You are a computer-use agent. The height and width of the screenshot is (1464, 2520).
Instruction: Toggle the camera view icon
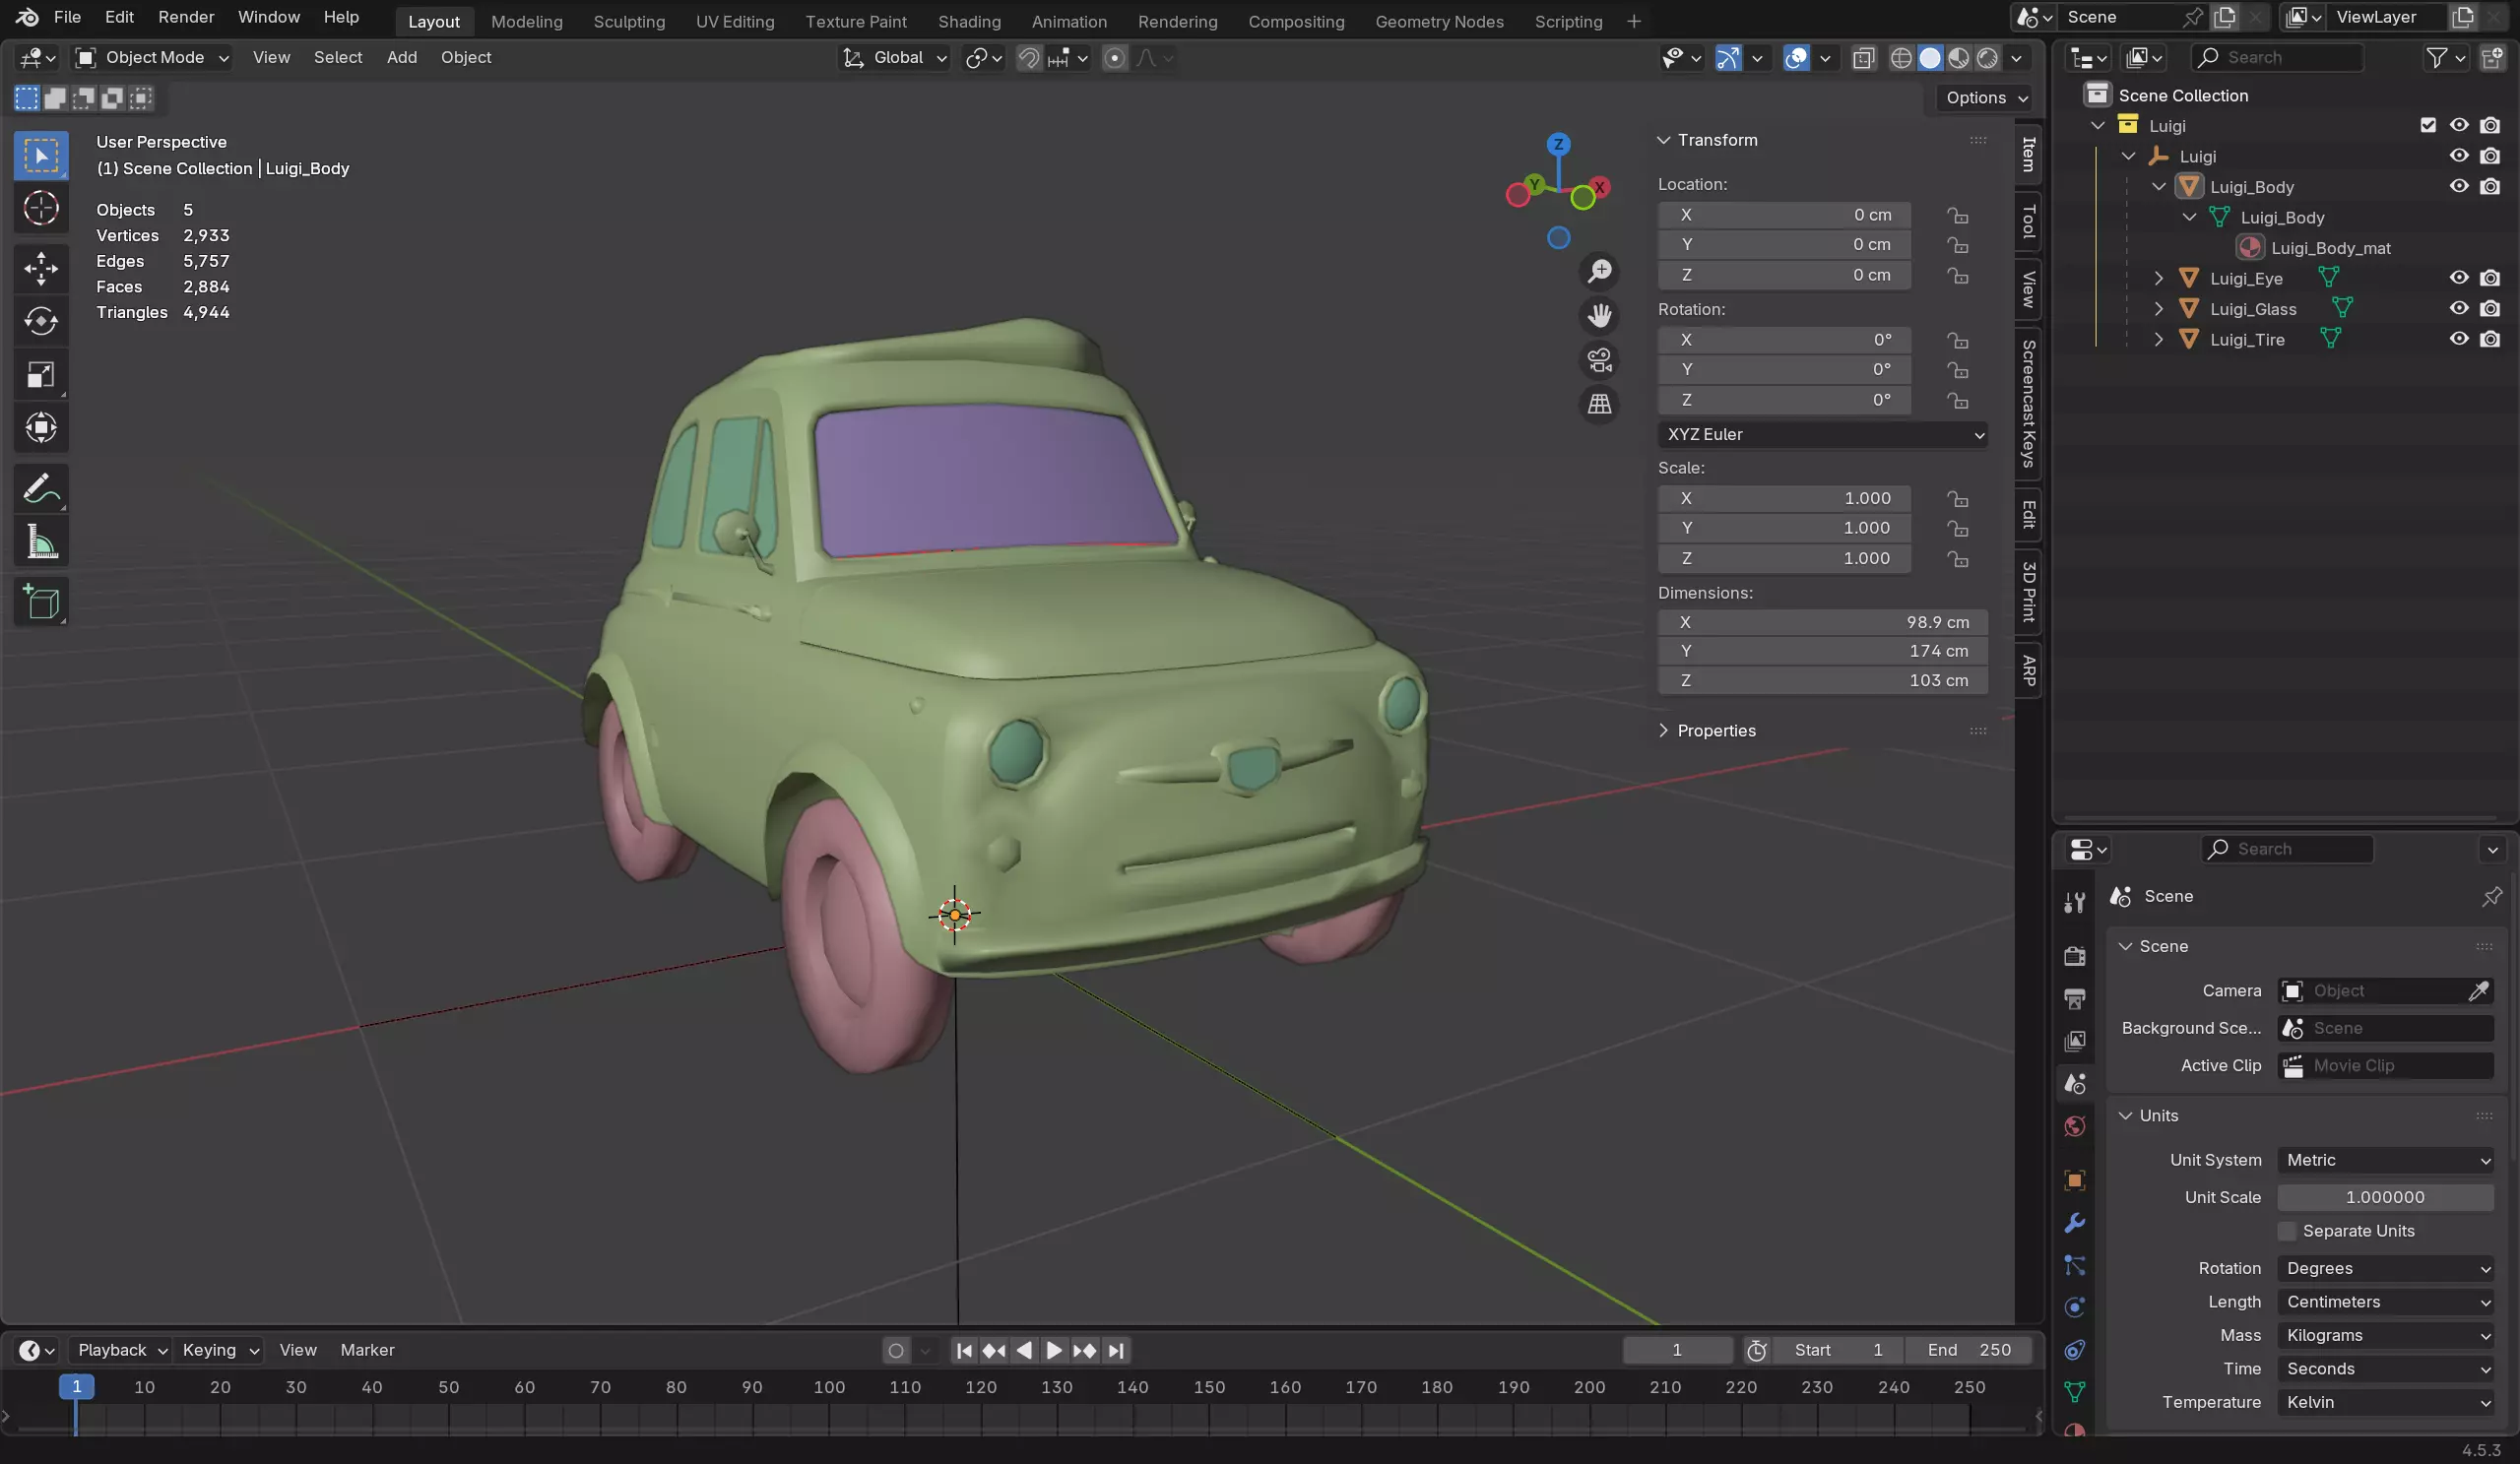pos(1599,360)
